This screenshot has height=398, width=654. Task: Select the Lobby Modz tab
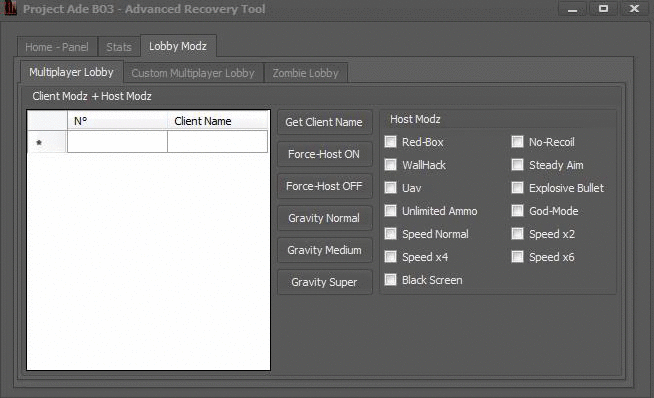coord(178,46)
